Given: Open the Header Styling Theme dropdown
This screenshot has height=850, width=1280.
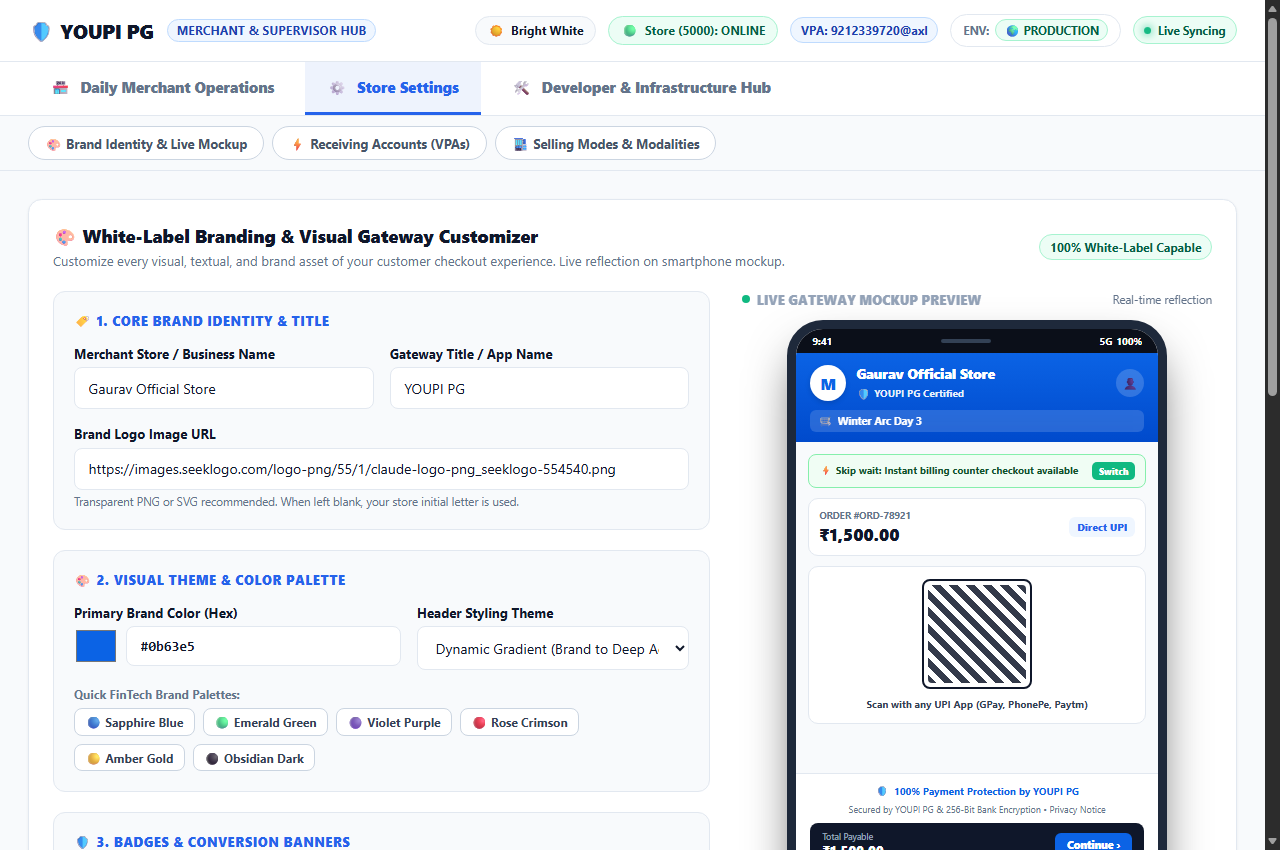Looking at the screenshot, I should click(553, 648).
